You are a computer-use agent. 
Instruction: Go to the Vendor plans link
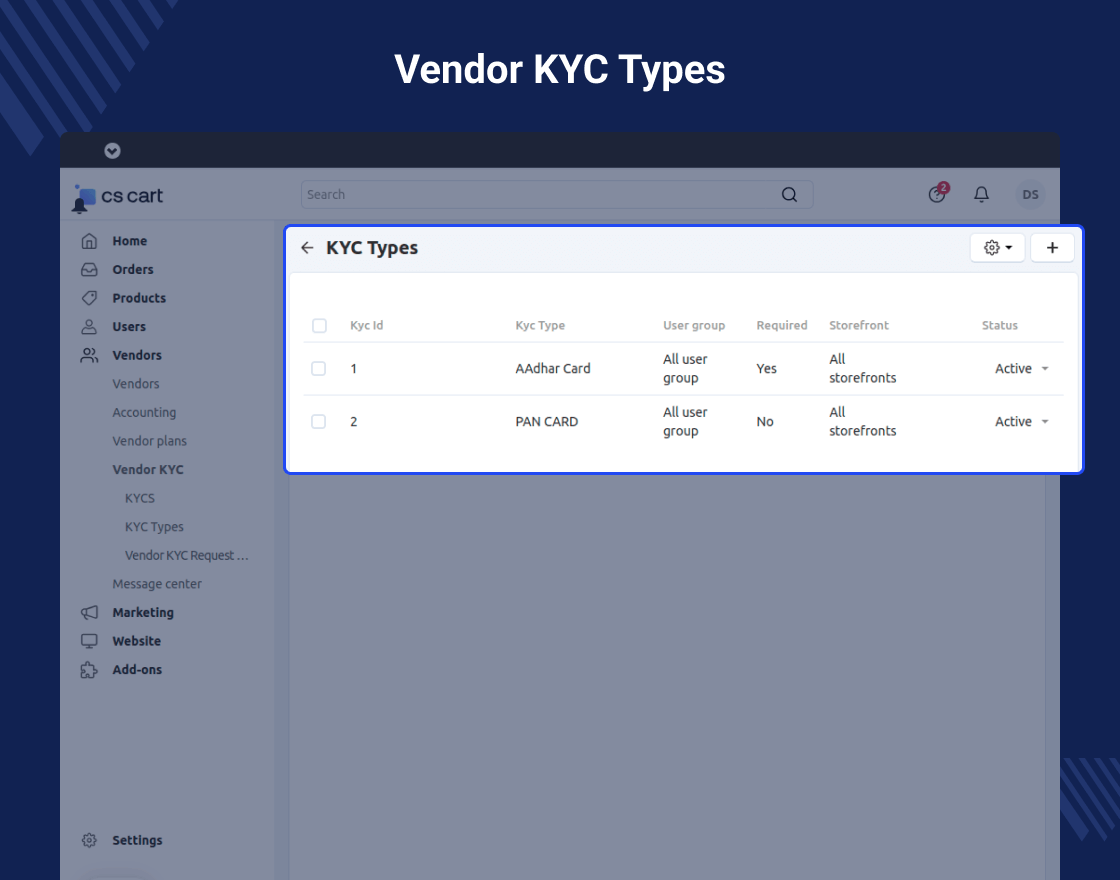click(x=149, y=441)
